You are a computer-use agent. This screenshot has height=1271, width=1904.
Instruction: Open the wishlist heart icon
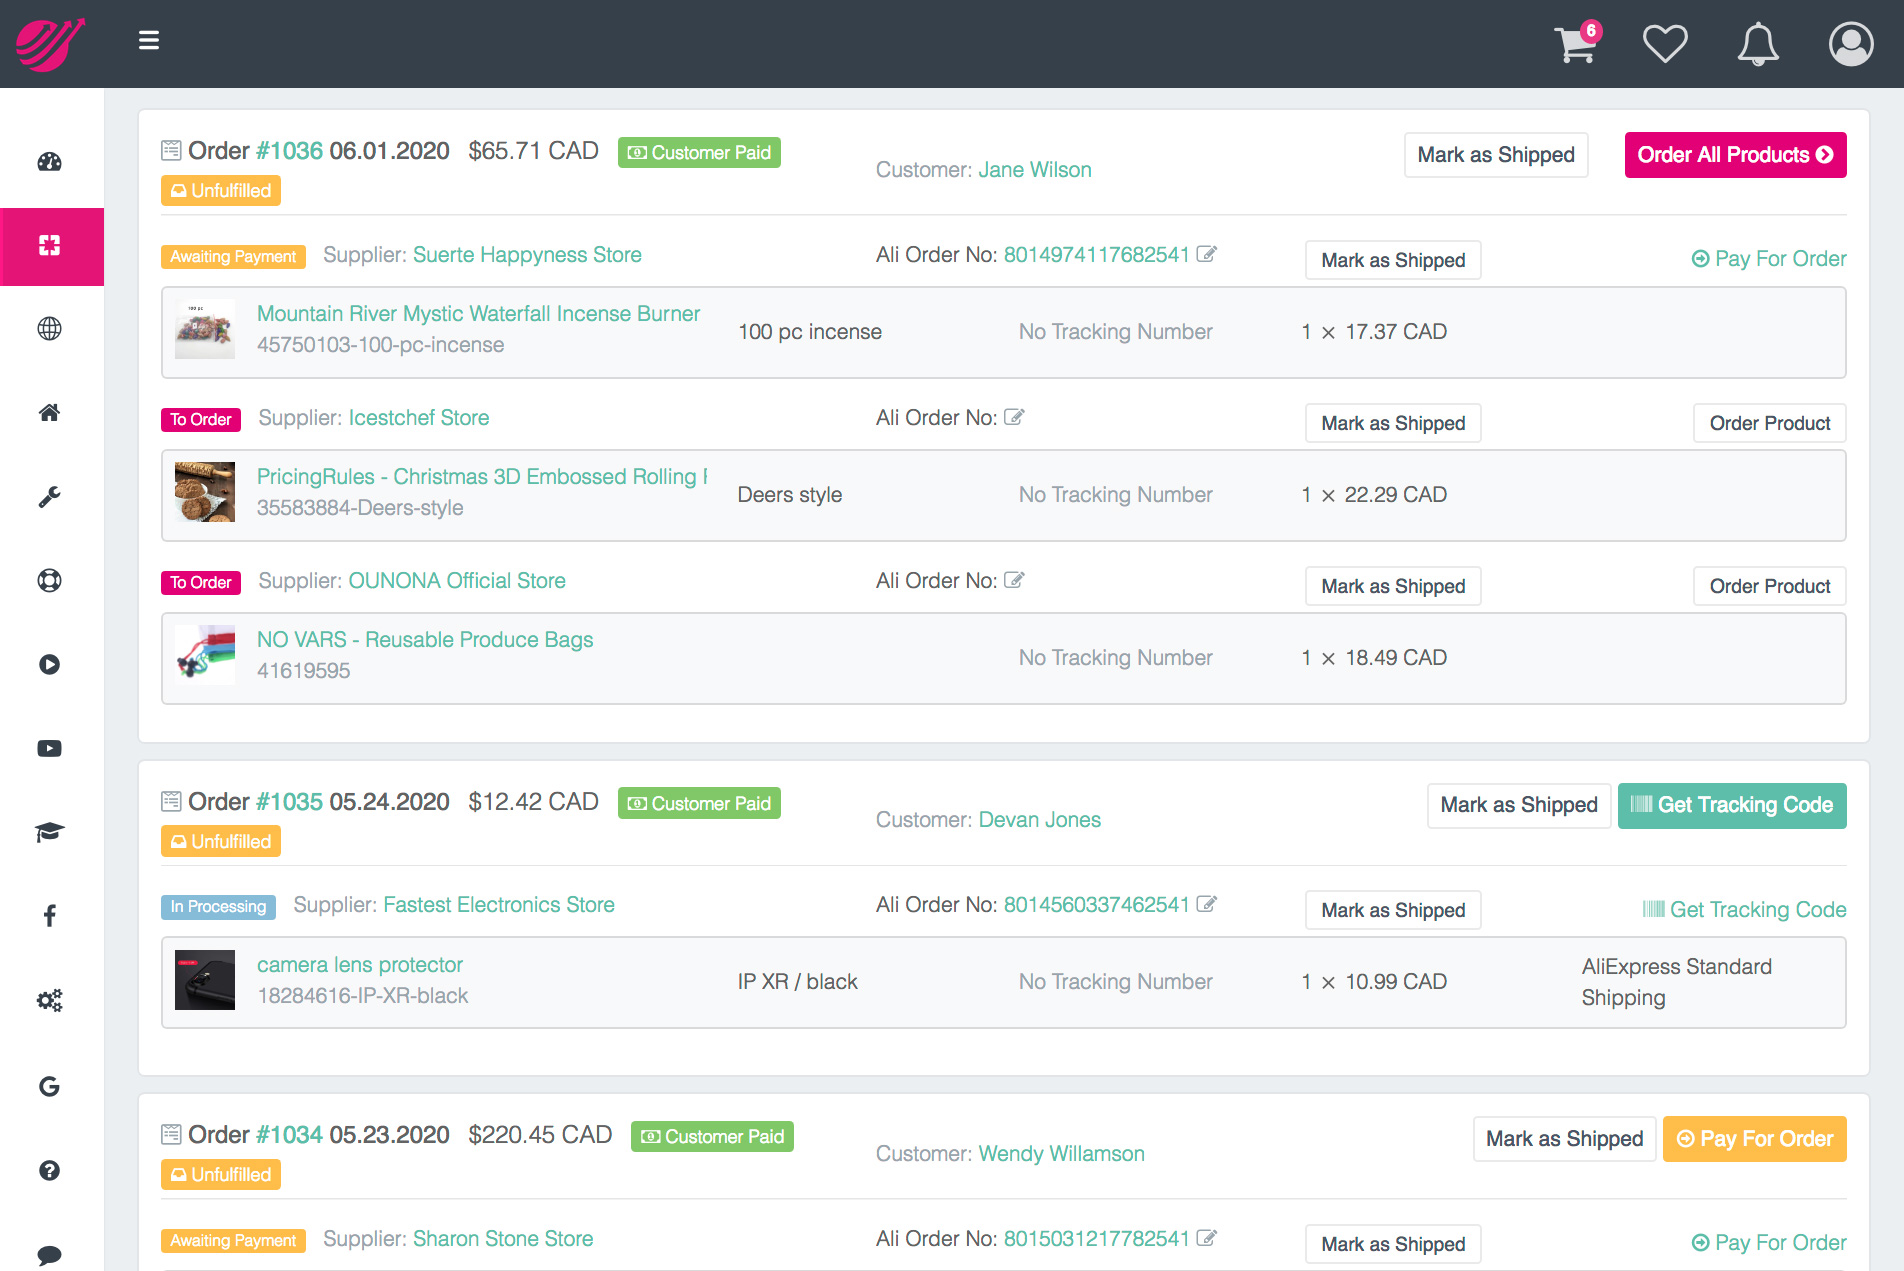(1665, 44)
